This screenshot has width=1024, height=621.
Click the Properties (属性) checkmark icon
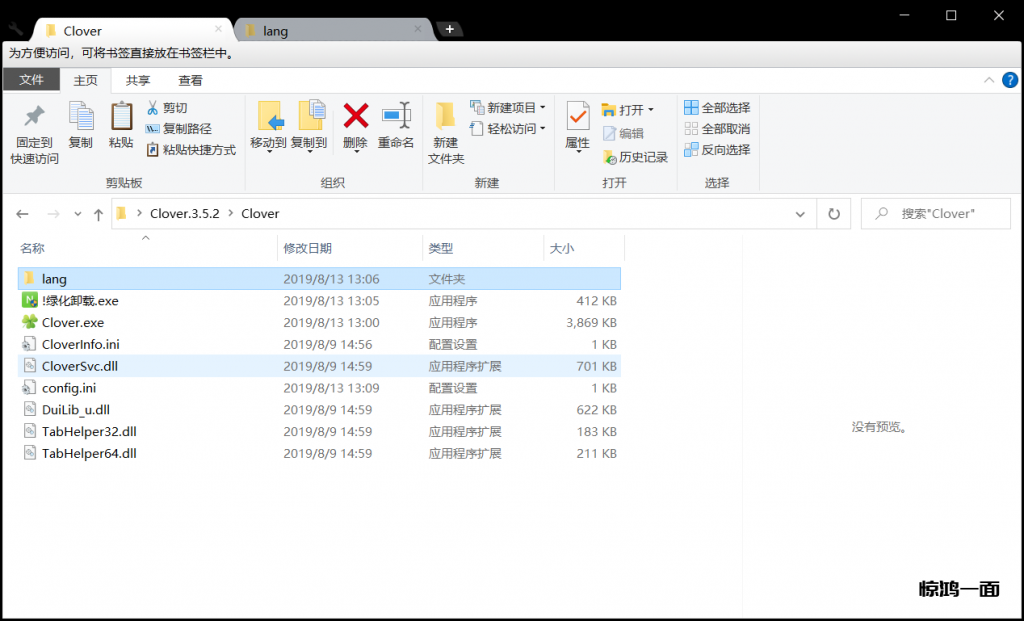[577, 117]
